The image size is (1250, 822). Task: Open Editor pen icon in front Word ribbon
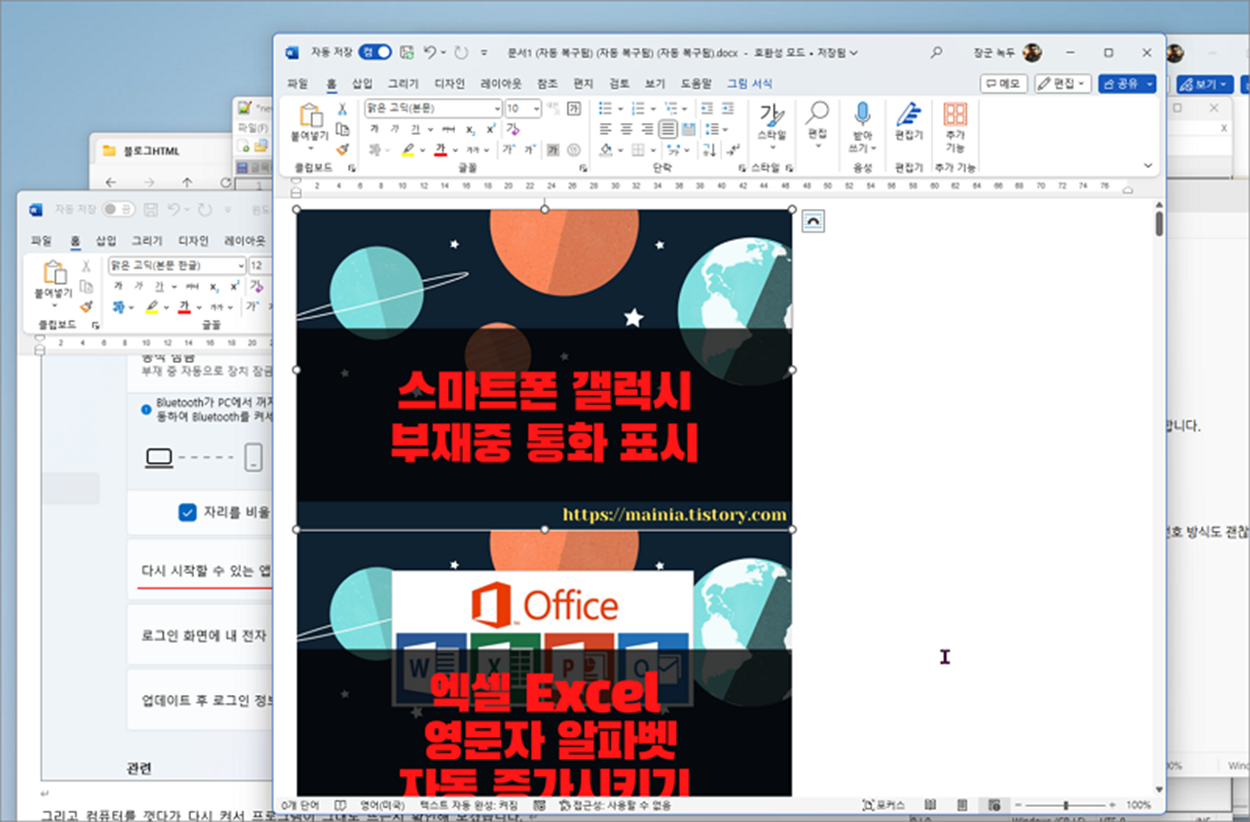(x=908, y=113)
